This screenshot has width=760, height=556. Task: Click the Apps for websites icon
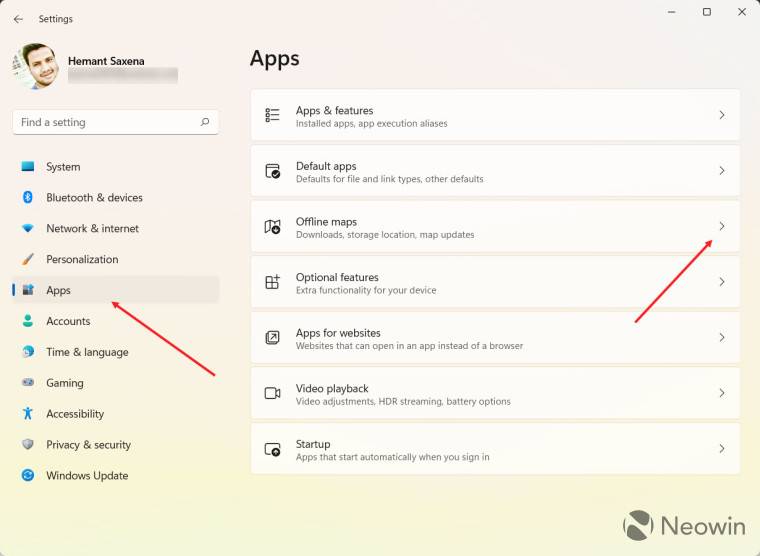pos(272,337)
